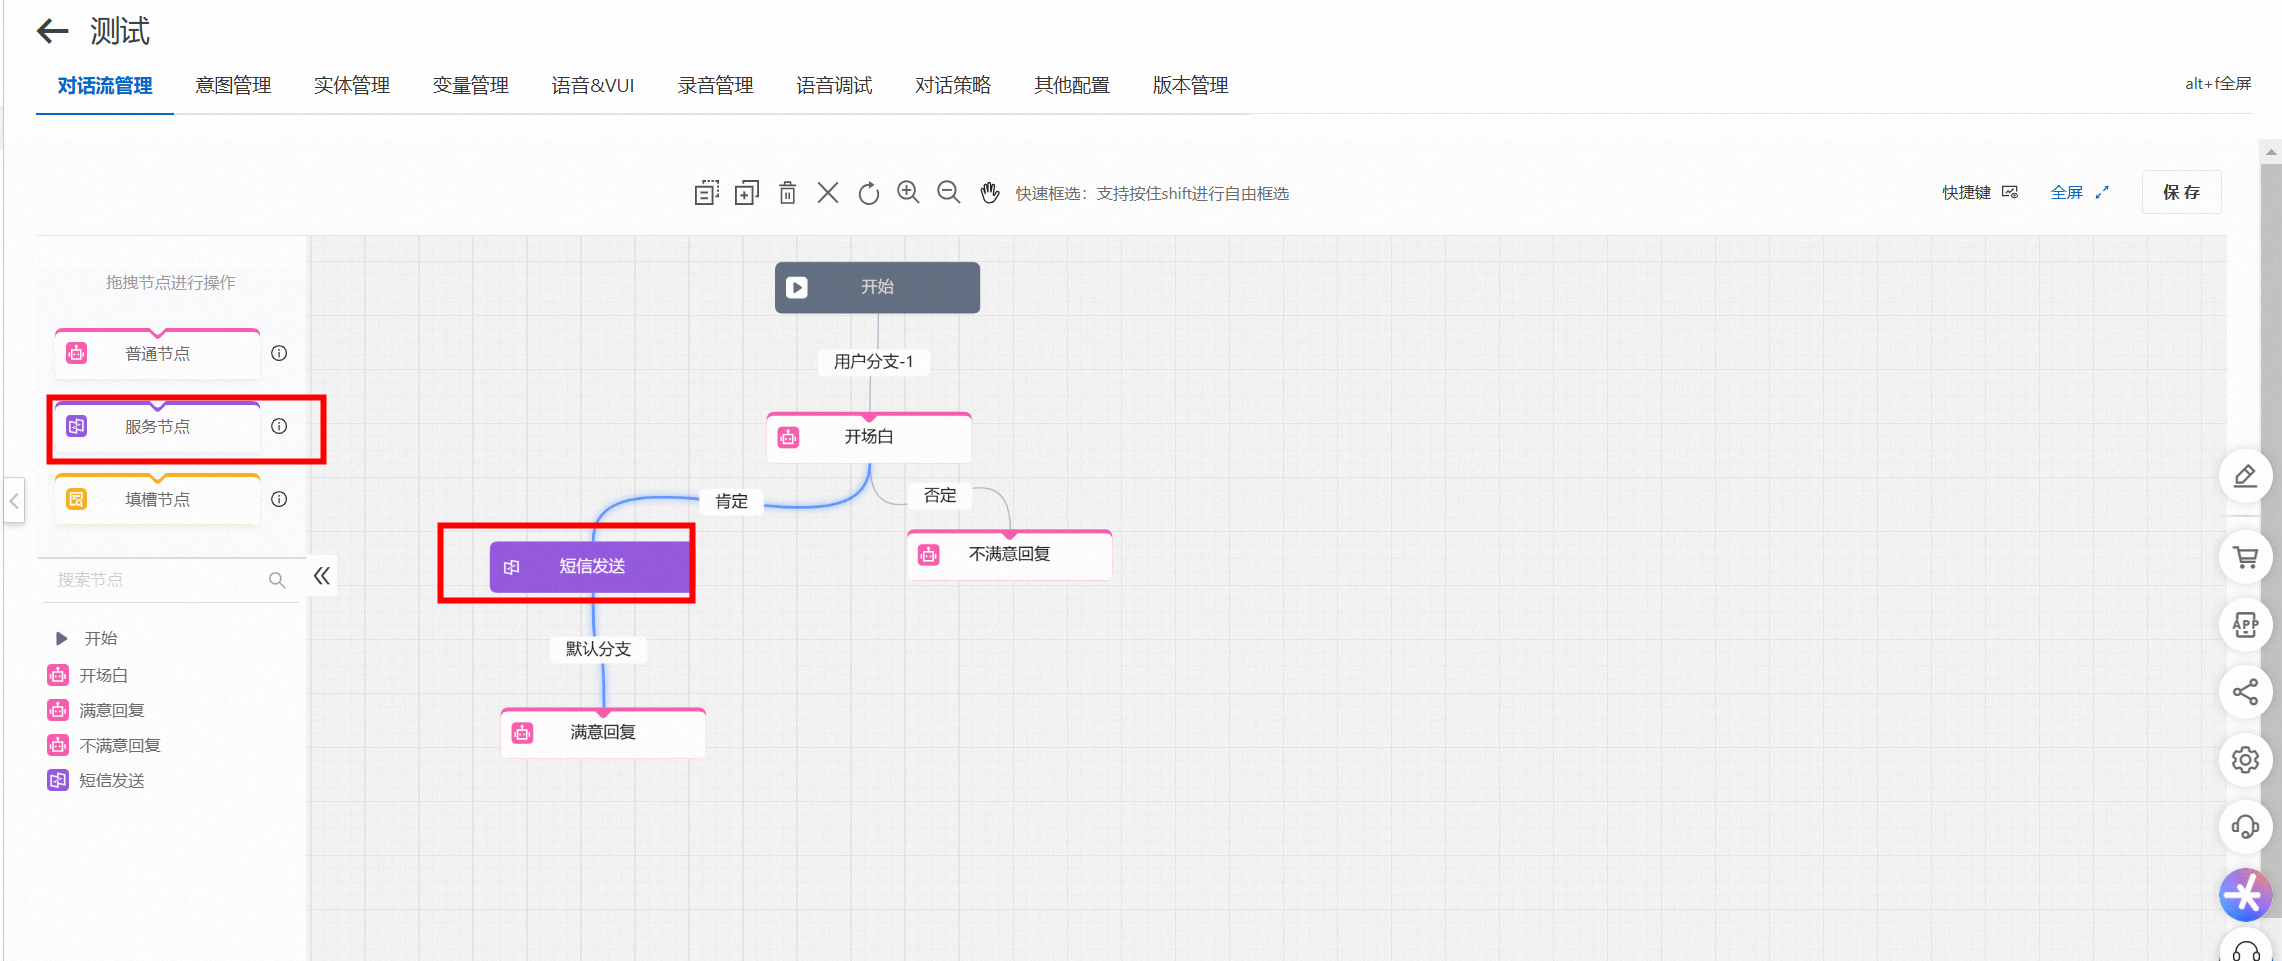The image size is (2282, 961).
Task: Click the 否定 branch label
Action: point(940,495)
